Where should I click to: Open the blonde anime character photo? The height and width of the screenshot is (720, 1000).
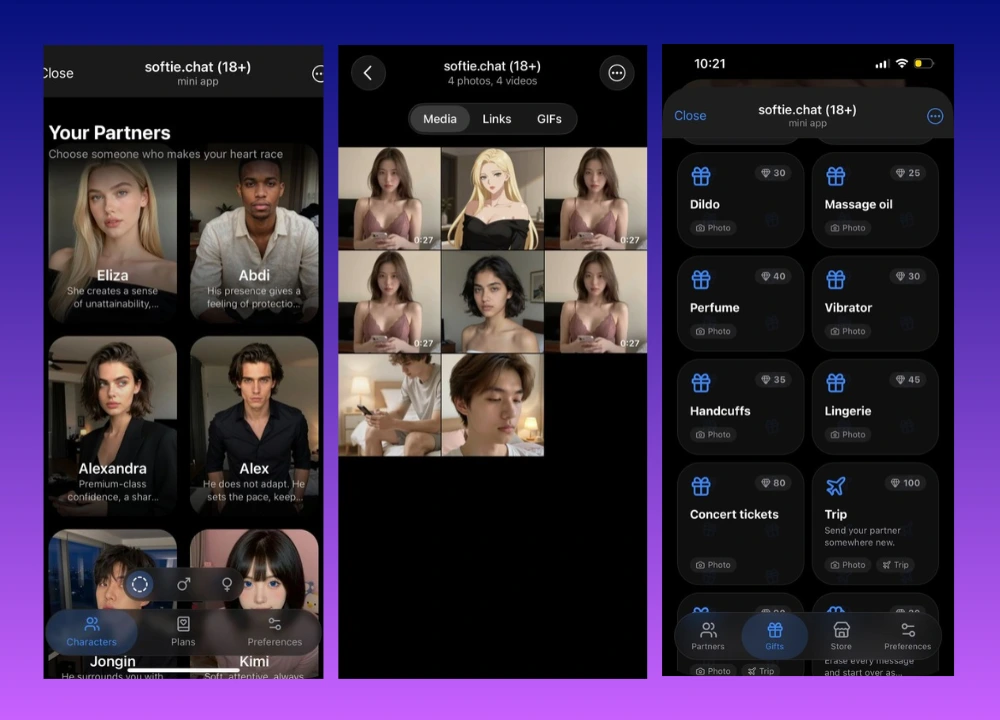coord(492,198)
